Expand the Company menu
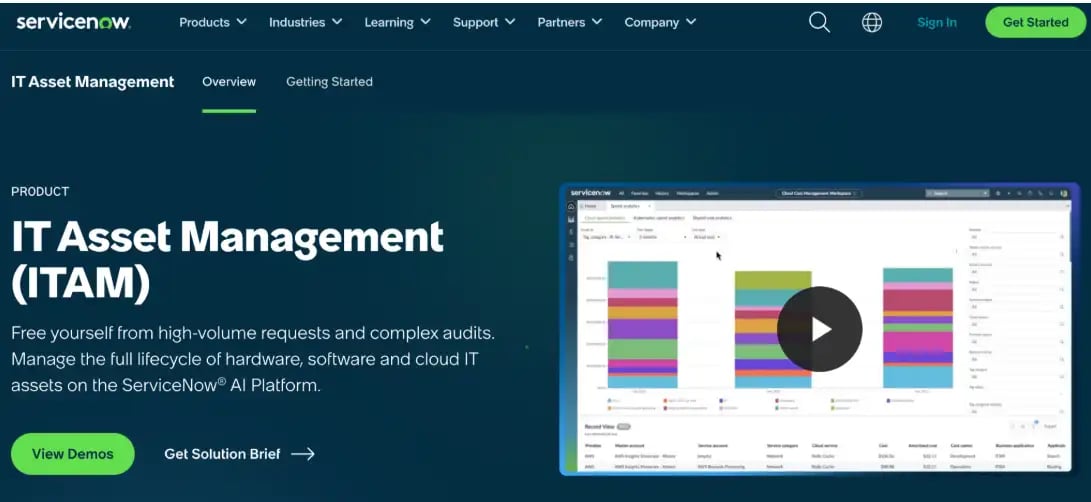The image size is (1091, 502). 660,22
